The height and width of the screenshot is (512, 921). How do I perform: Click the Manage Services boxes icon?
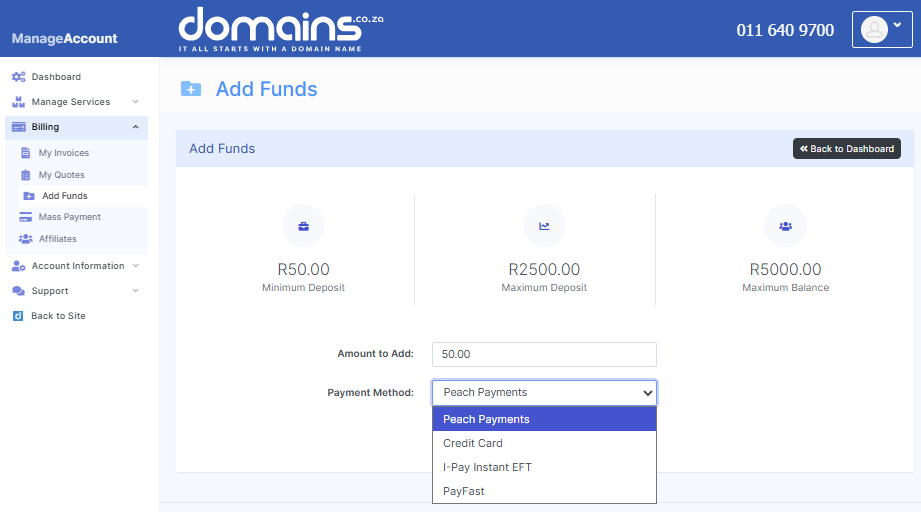[x=18, y=102]
